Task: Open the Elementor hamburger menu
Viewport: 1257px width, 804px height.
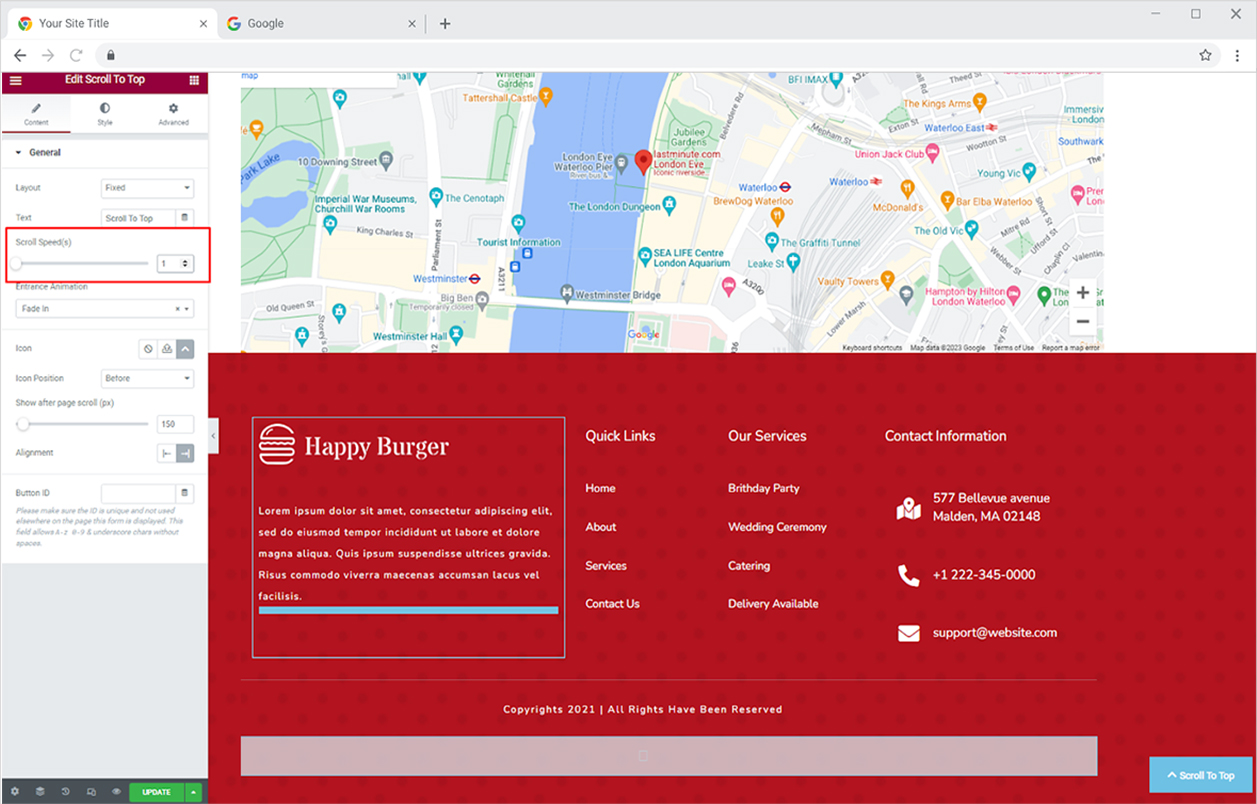Action: pyautogui.click(x=15, y=80)
